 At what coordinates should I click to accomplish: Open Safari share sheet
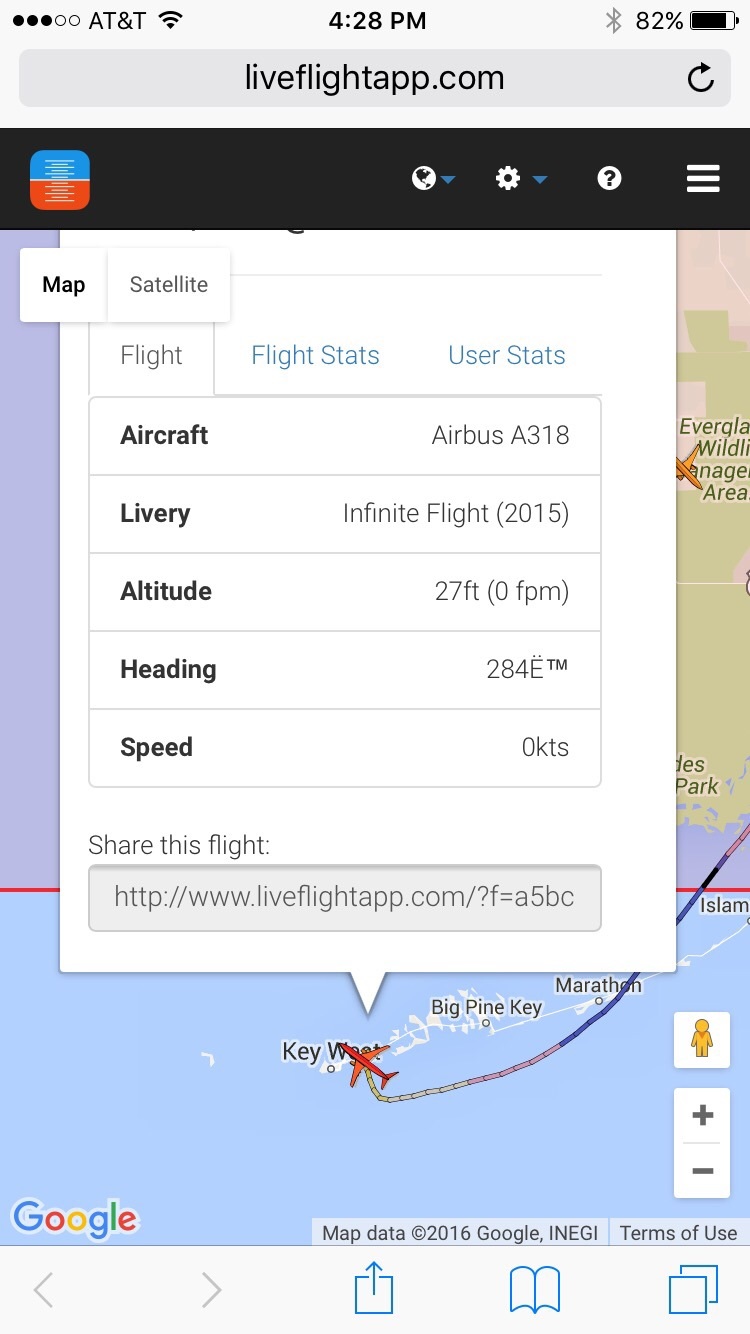coord(374,1289)
